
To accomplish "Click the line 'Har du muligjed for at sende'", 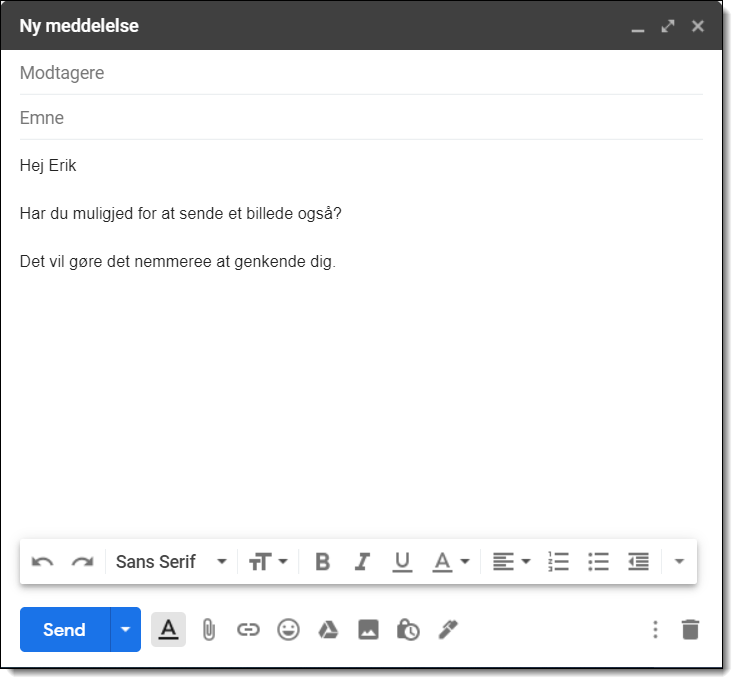I will pos(181,215).
